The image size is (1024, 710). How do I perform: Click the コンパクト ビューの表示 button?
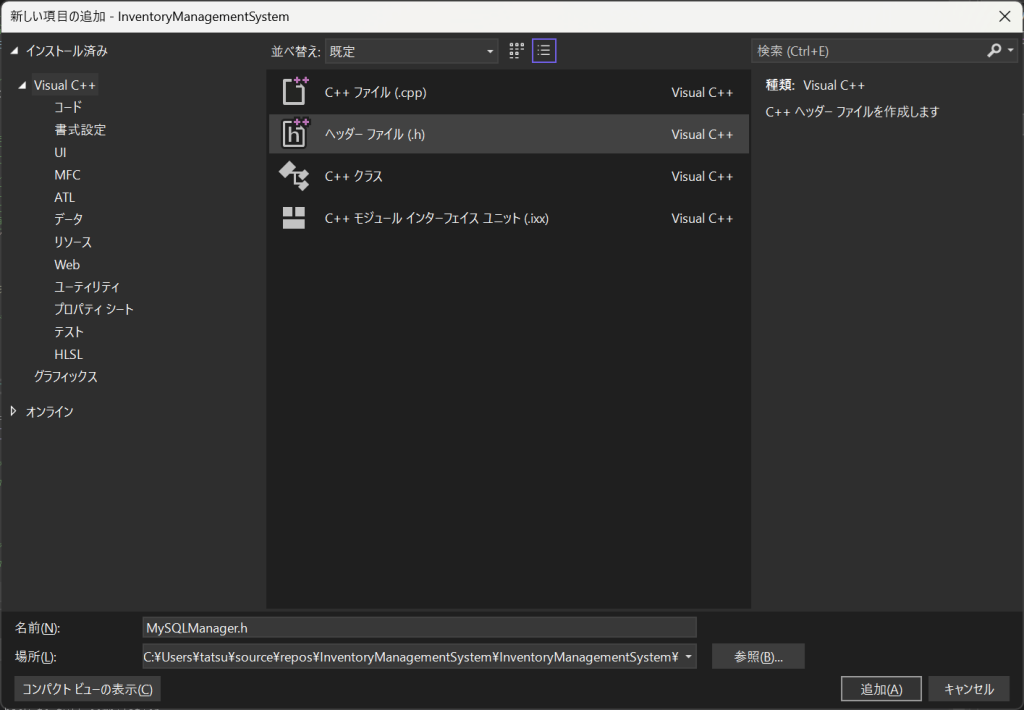(x=88, y=689)
